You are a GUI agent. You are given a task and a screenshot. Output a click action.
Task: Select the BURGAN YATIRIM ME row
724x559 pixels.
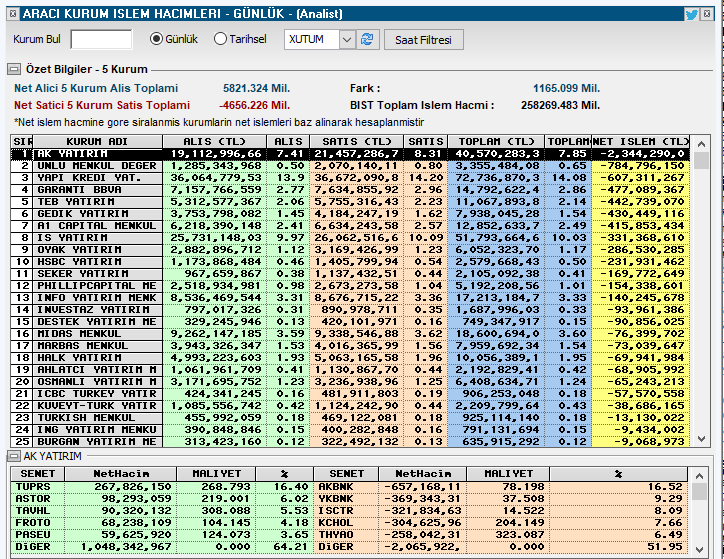click(x=350, y=442)
